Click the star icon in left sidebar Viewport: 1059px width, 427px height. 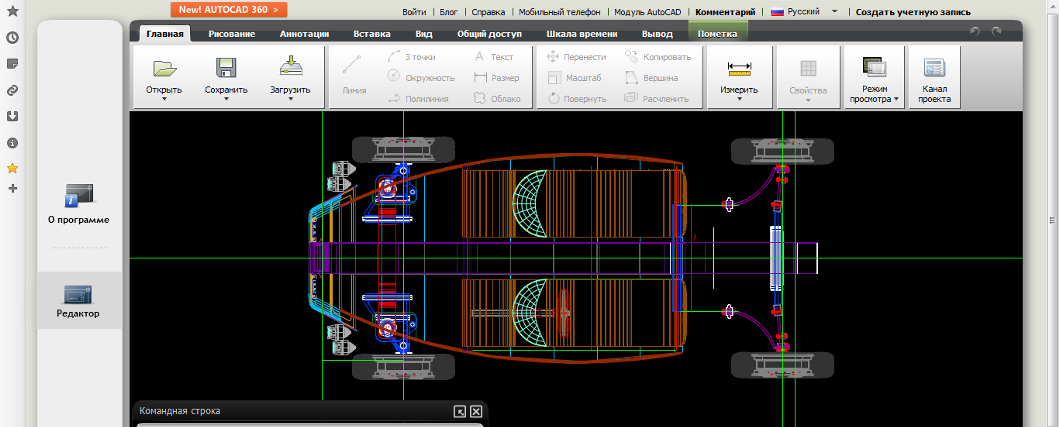point(11,11)
